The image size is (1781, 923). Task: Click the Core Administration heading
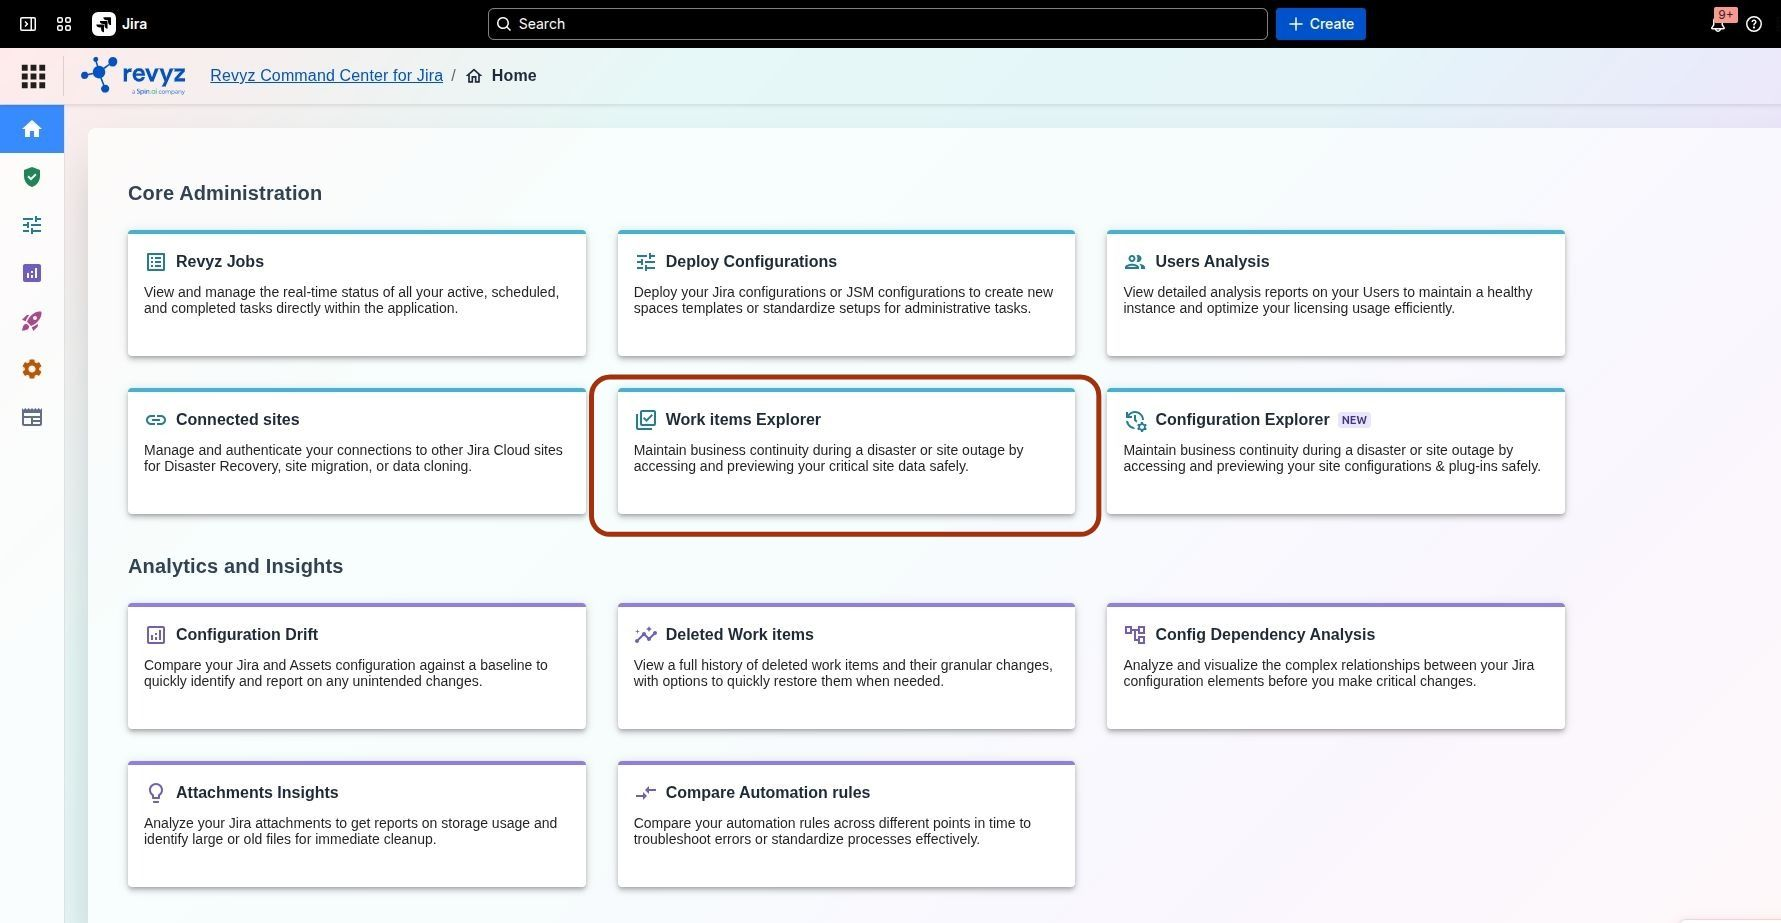coord(225,193)
